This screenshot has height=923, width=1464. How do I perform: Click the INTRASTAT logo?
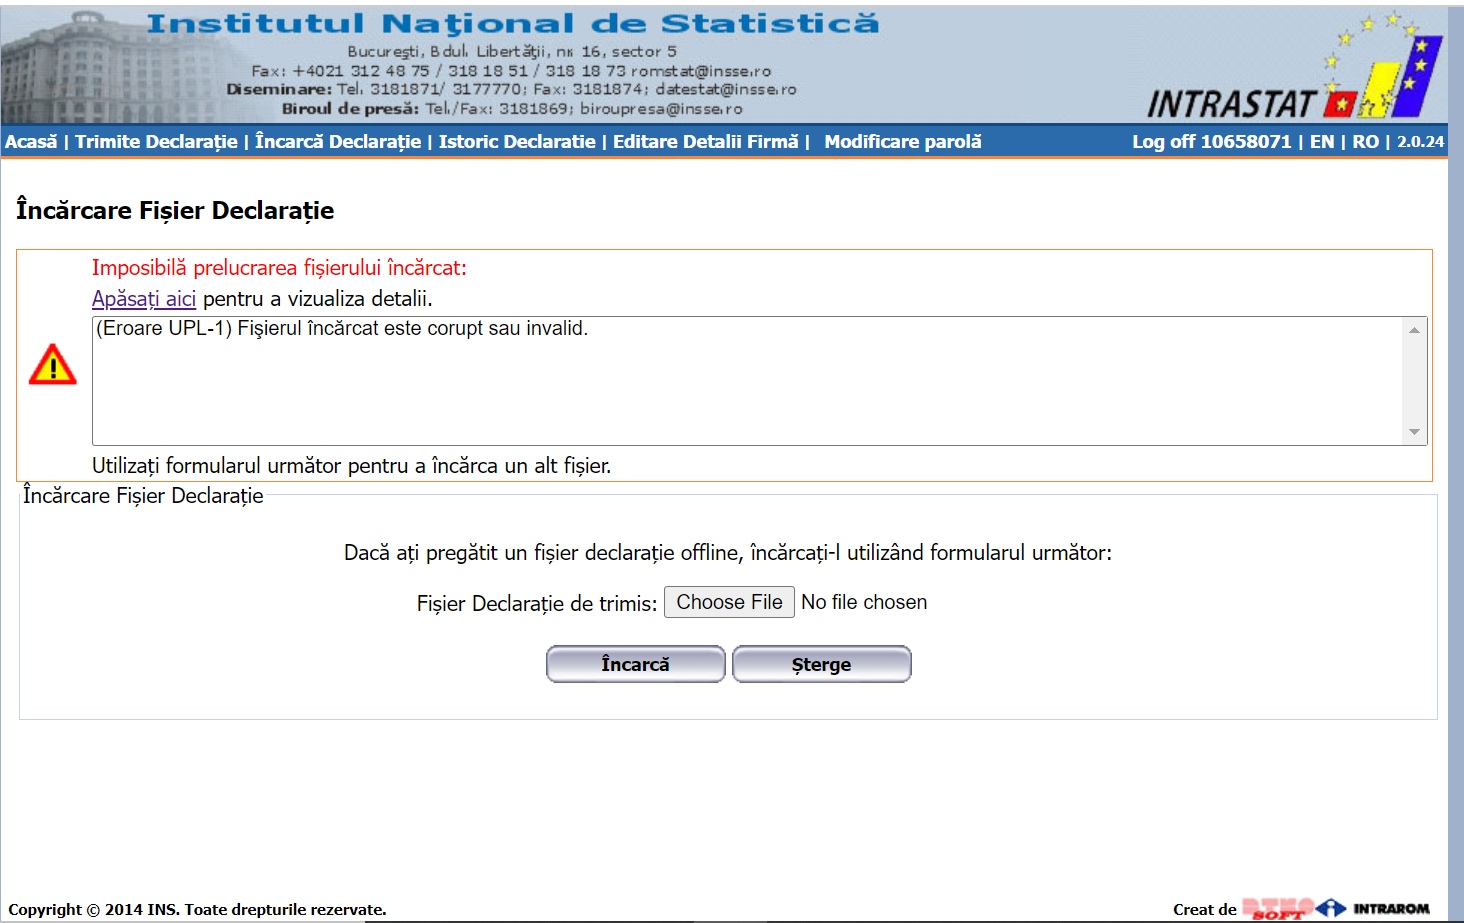coord(1295,67)
